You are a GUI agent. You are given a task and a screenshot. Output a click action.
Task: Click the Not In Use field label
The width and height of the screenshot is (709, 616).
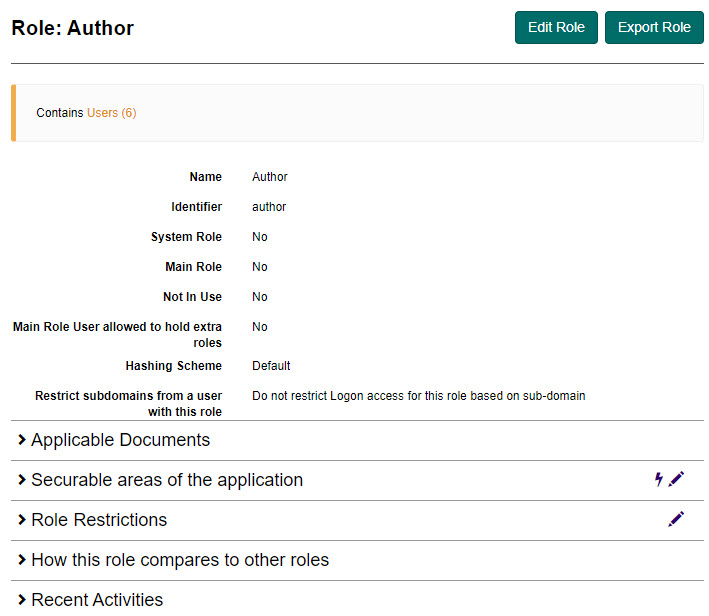193,297
